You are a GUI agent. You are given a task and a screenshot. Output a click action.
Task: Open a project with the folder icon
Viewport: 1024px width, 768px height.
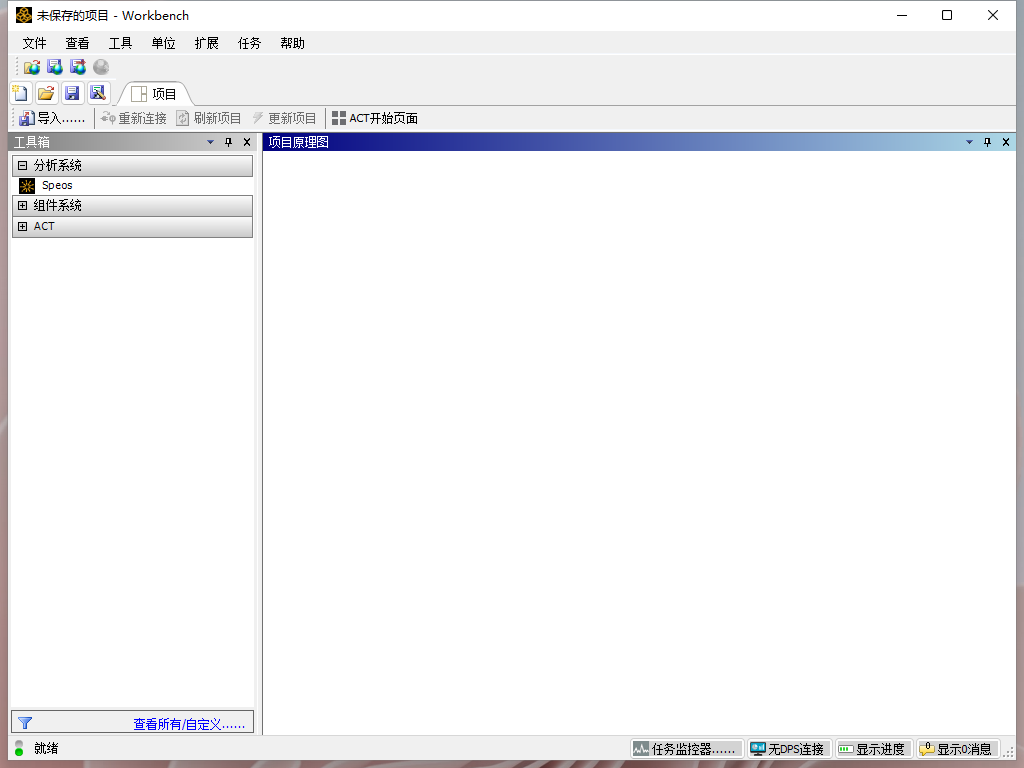point(46,93)
